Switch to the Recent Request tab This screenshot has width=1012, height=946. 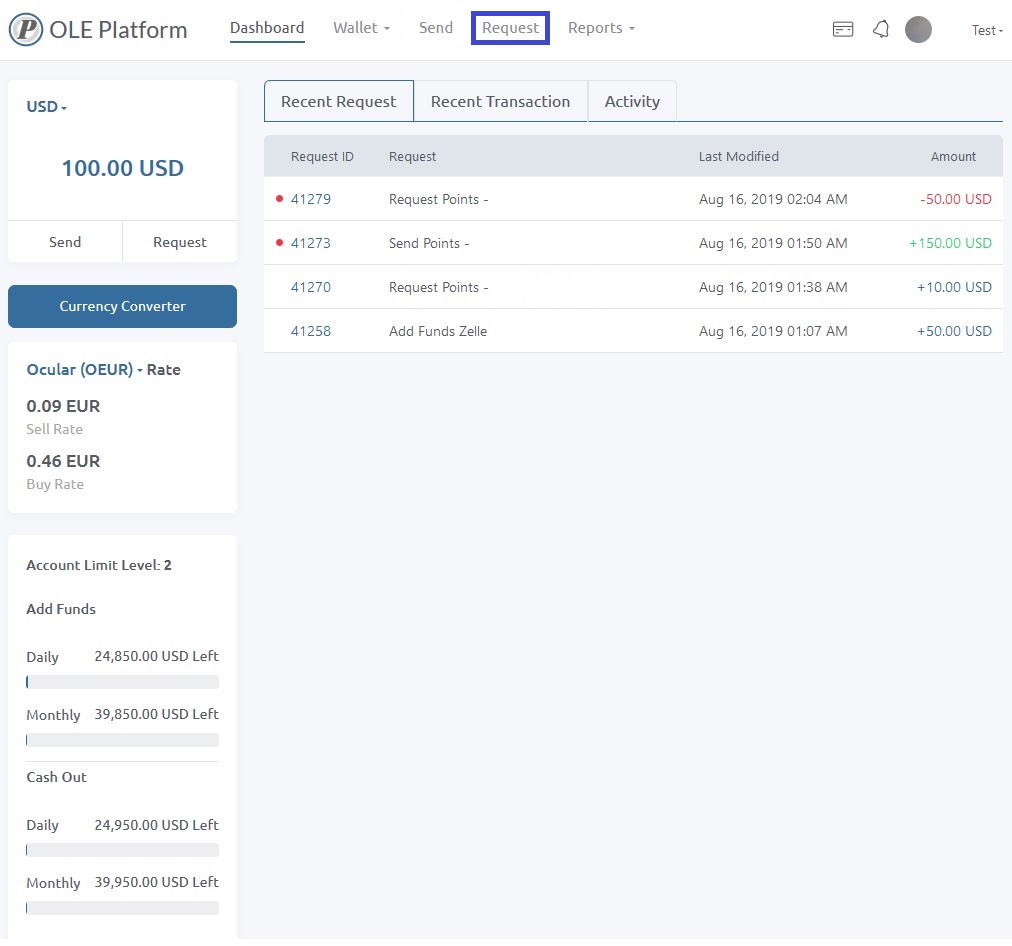point(339,101)
